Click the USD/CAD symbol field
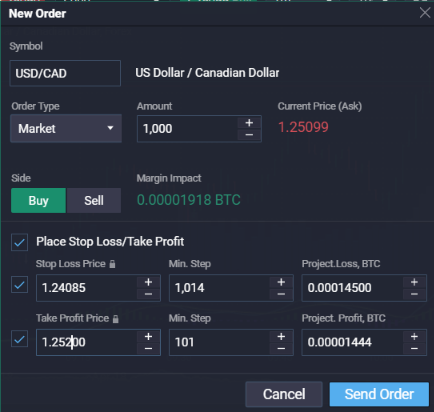Screen dimensions: 434x412 pyautogui.click(x=65, y=73)
